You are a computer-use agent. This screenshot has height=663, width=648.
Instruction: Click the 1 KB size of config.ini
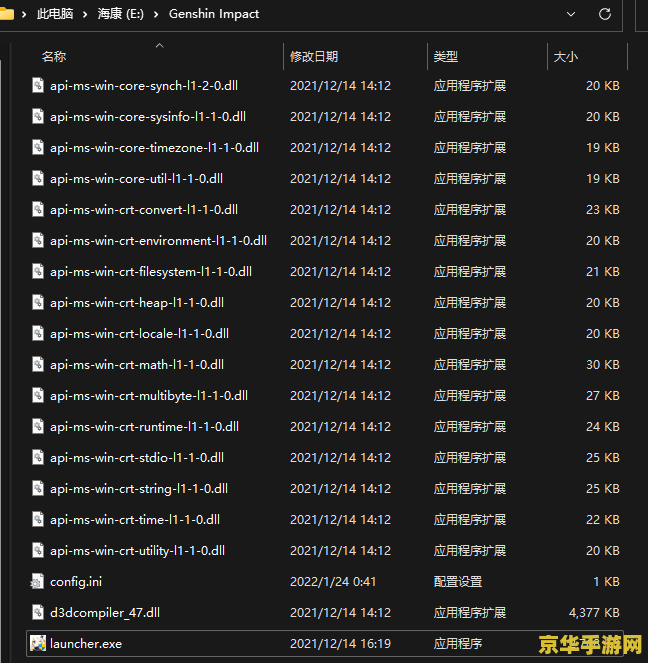(x=606, y=582)
